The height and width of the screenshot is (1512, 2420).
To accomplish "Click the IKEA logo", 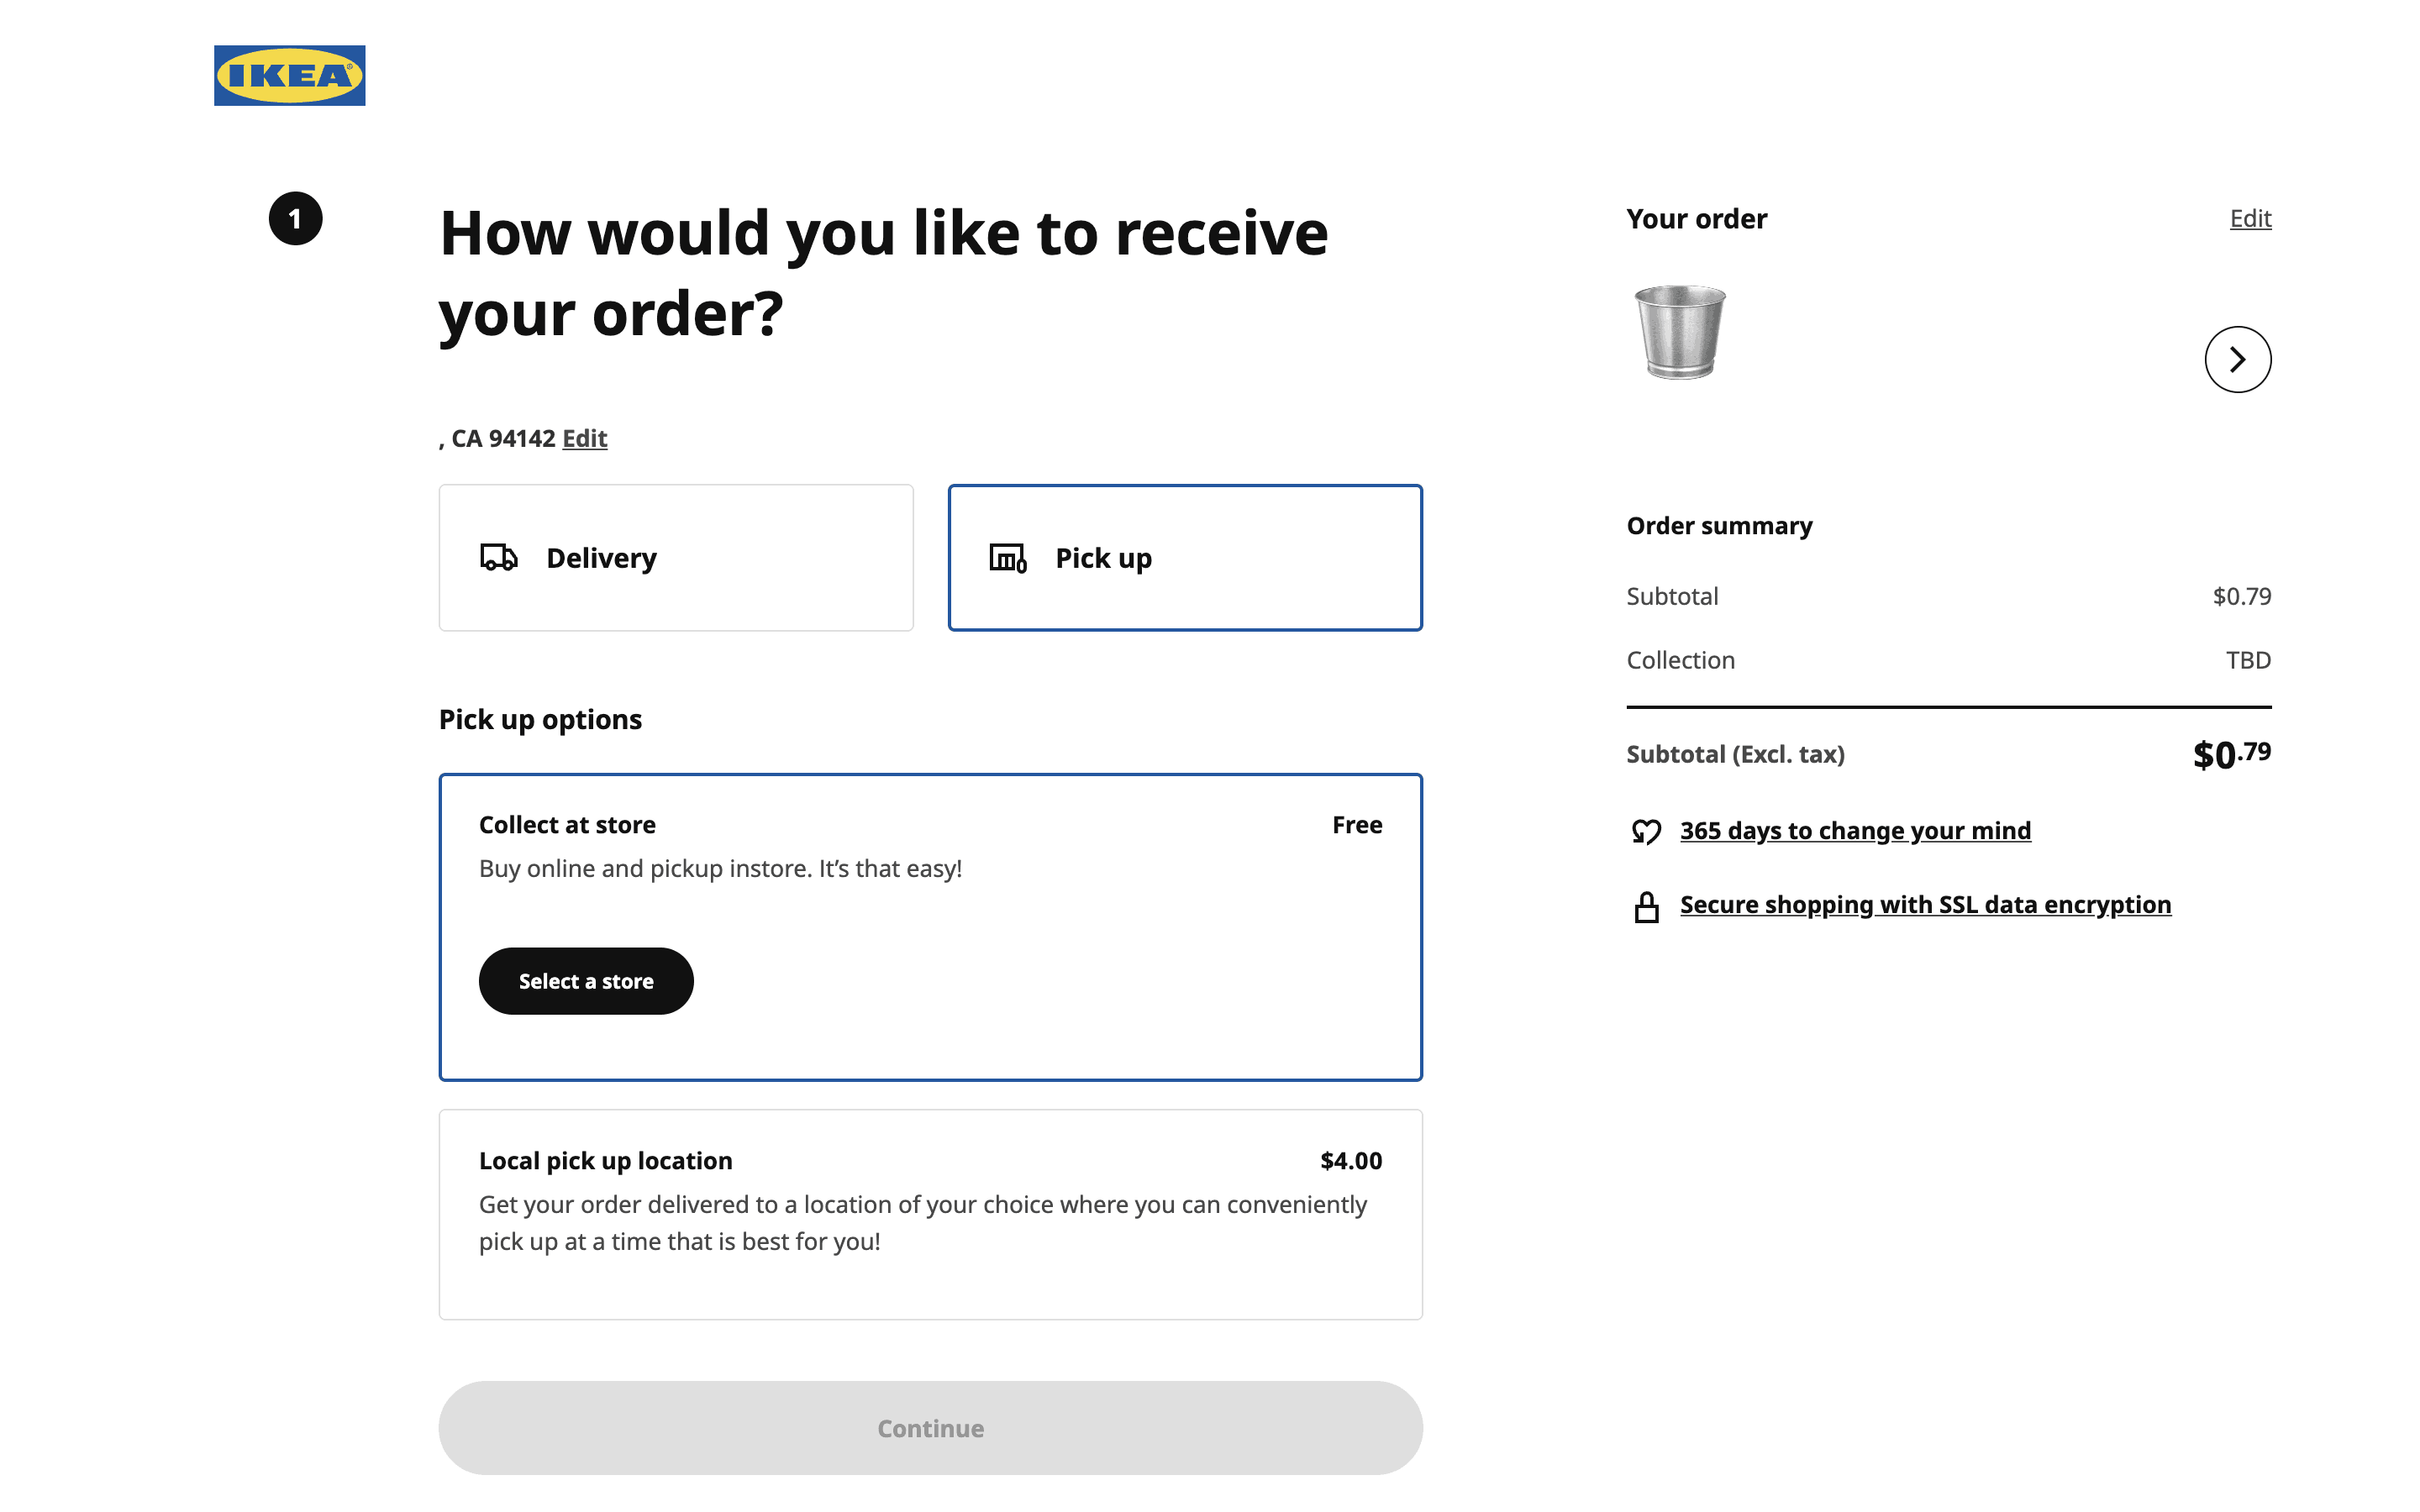I will (x=289, y=75).
